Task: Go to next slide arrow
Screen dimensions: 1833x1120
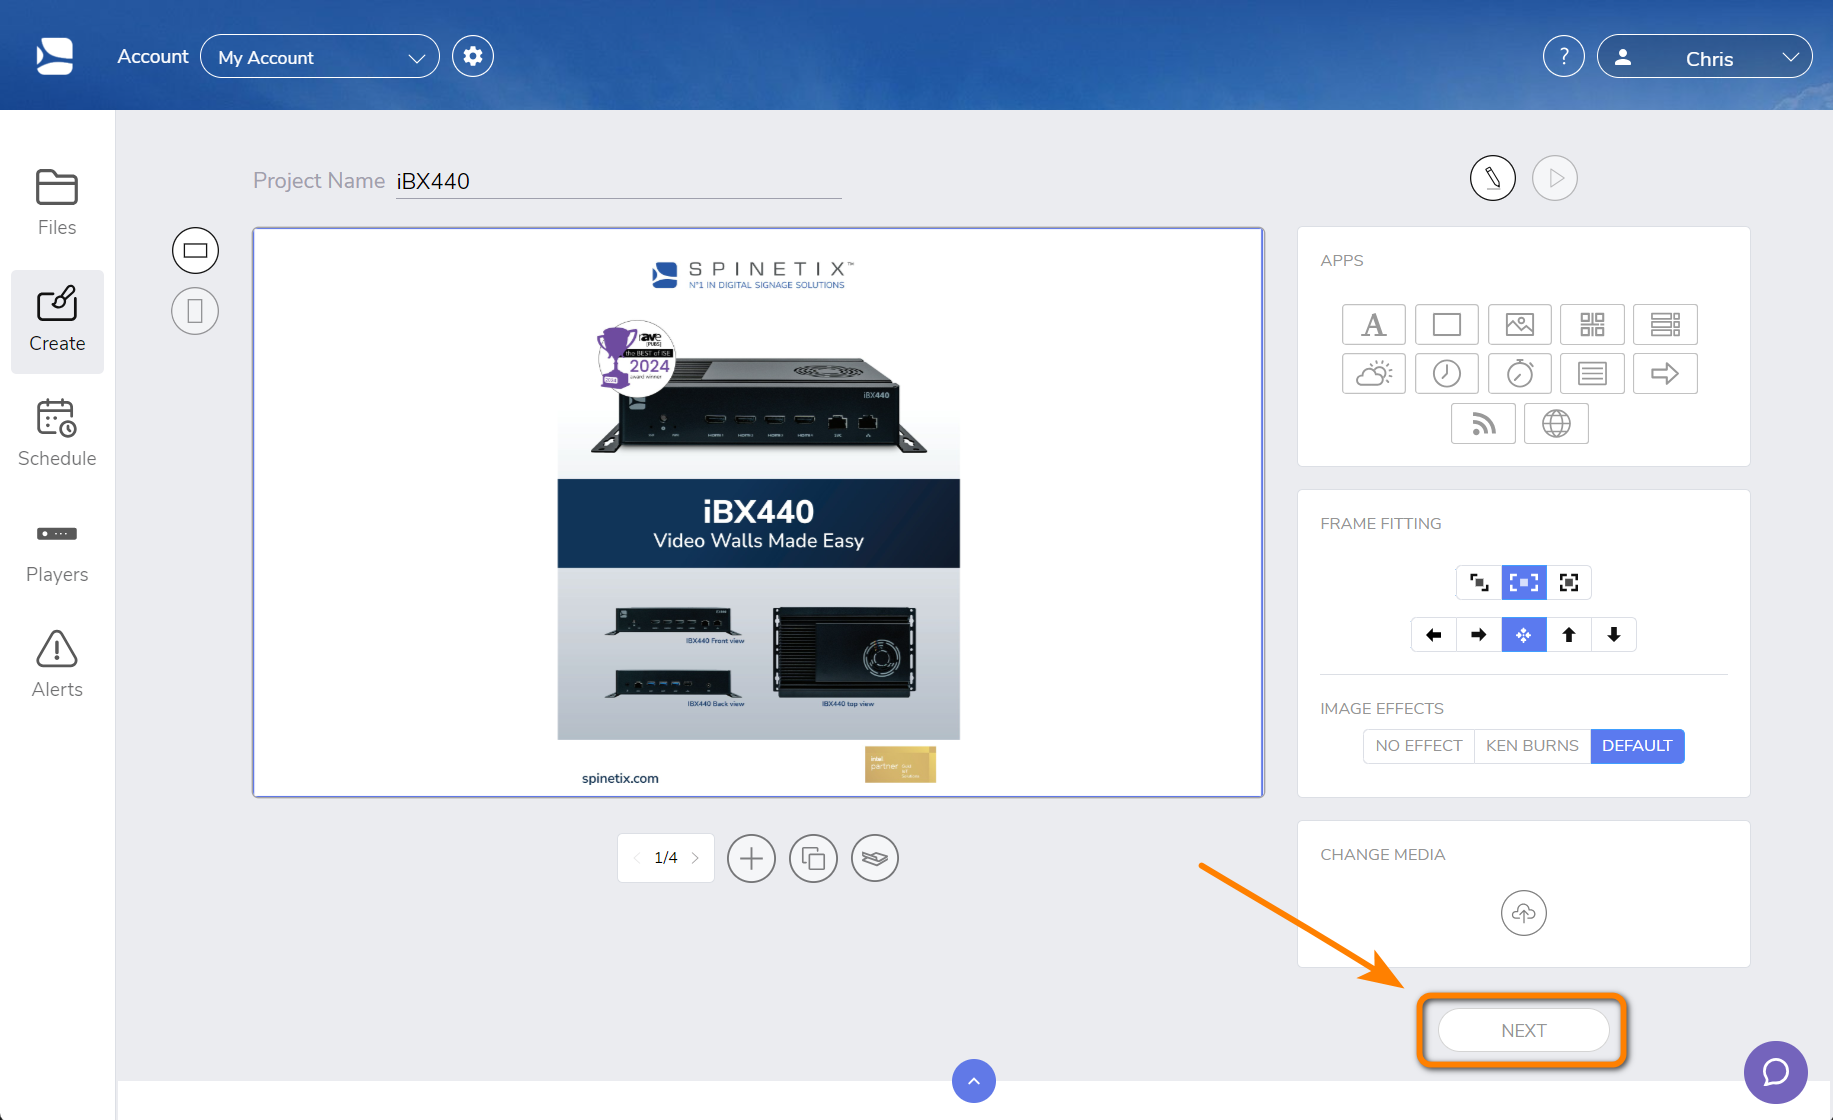Action: (x=695, y=858)
